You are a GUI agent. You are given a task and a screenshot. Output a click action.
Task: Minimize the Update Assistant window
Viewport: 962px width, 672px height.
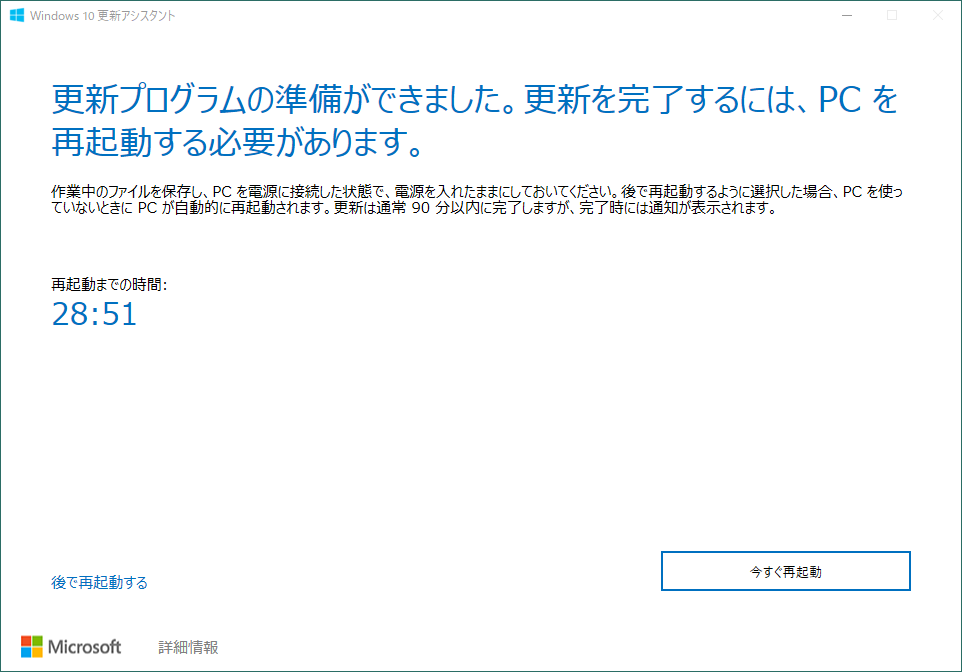pos(848,15)
